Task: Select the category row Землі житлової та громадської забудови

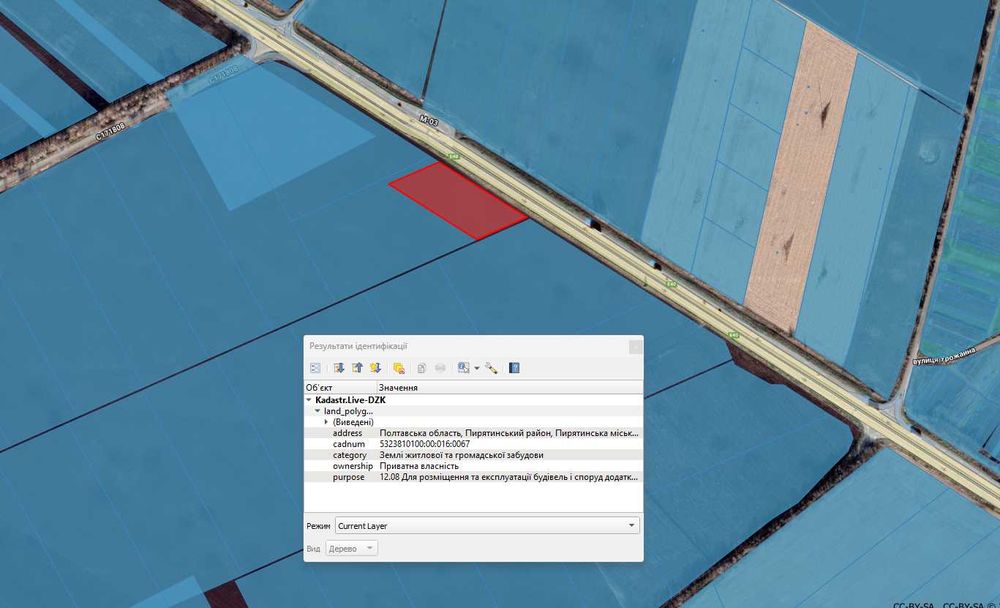Action: pos(473,455)
